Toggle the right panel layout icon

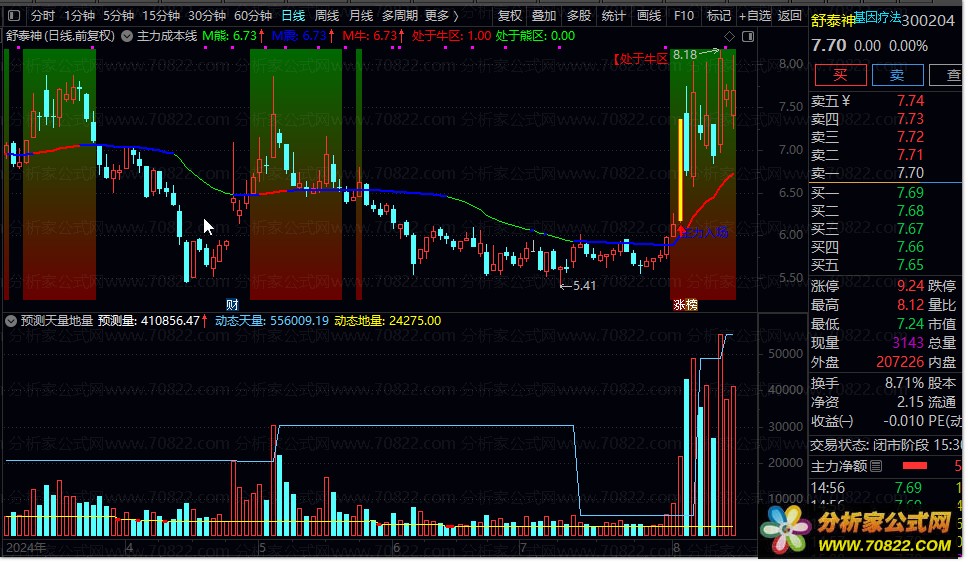click(x=748, y=36)
